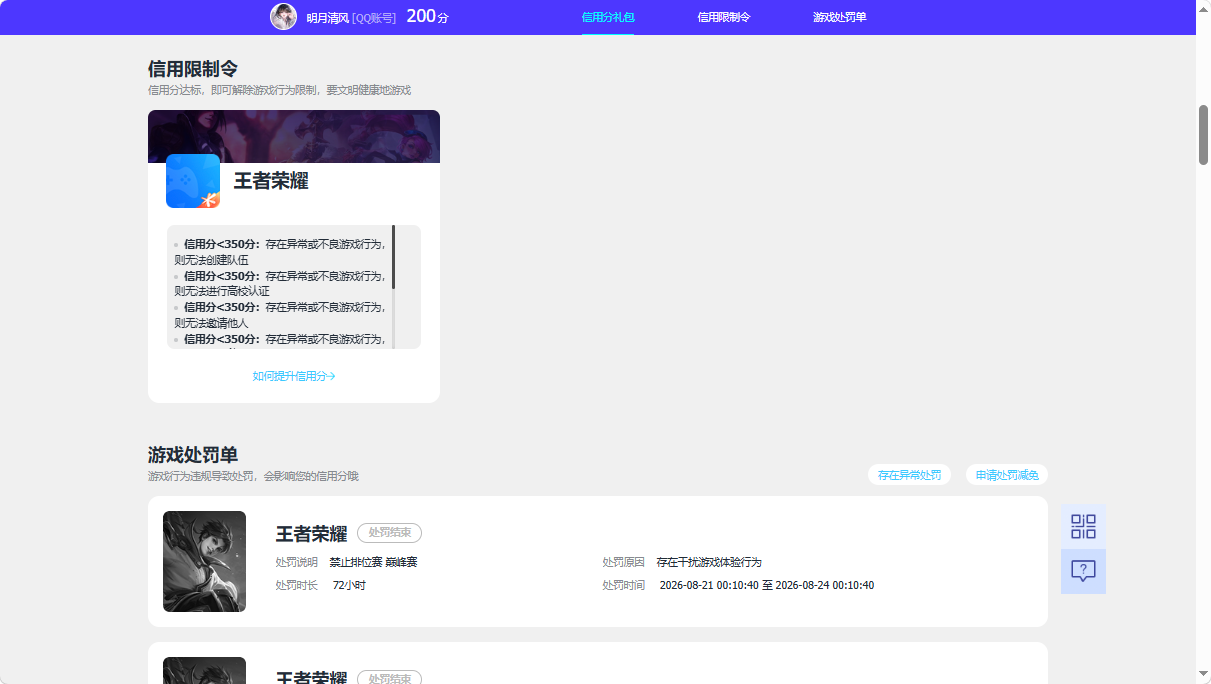Switch to the 游戏处罚单 tab
Viewport: 1211px width, 684px height.
(840, 17)
